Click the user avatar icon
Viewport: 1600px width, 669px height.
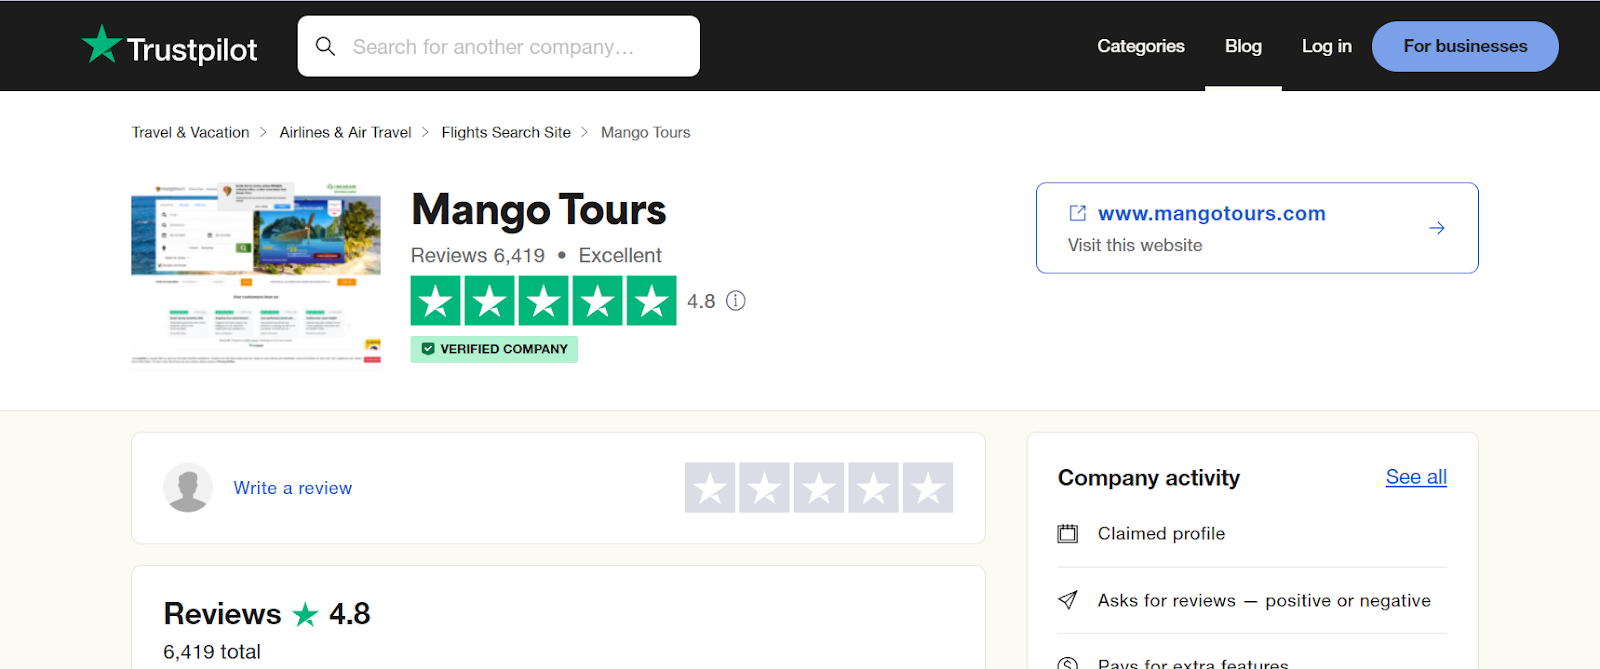click(x=188, y=488)
